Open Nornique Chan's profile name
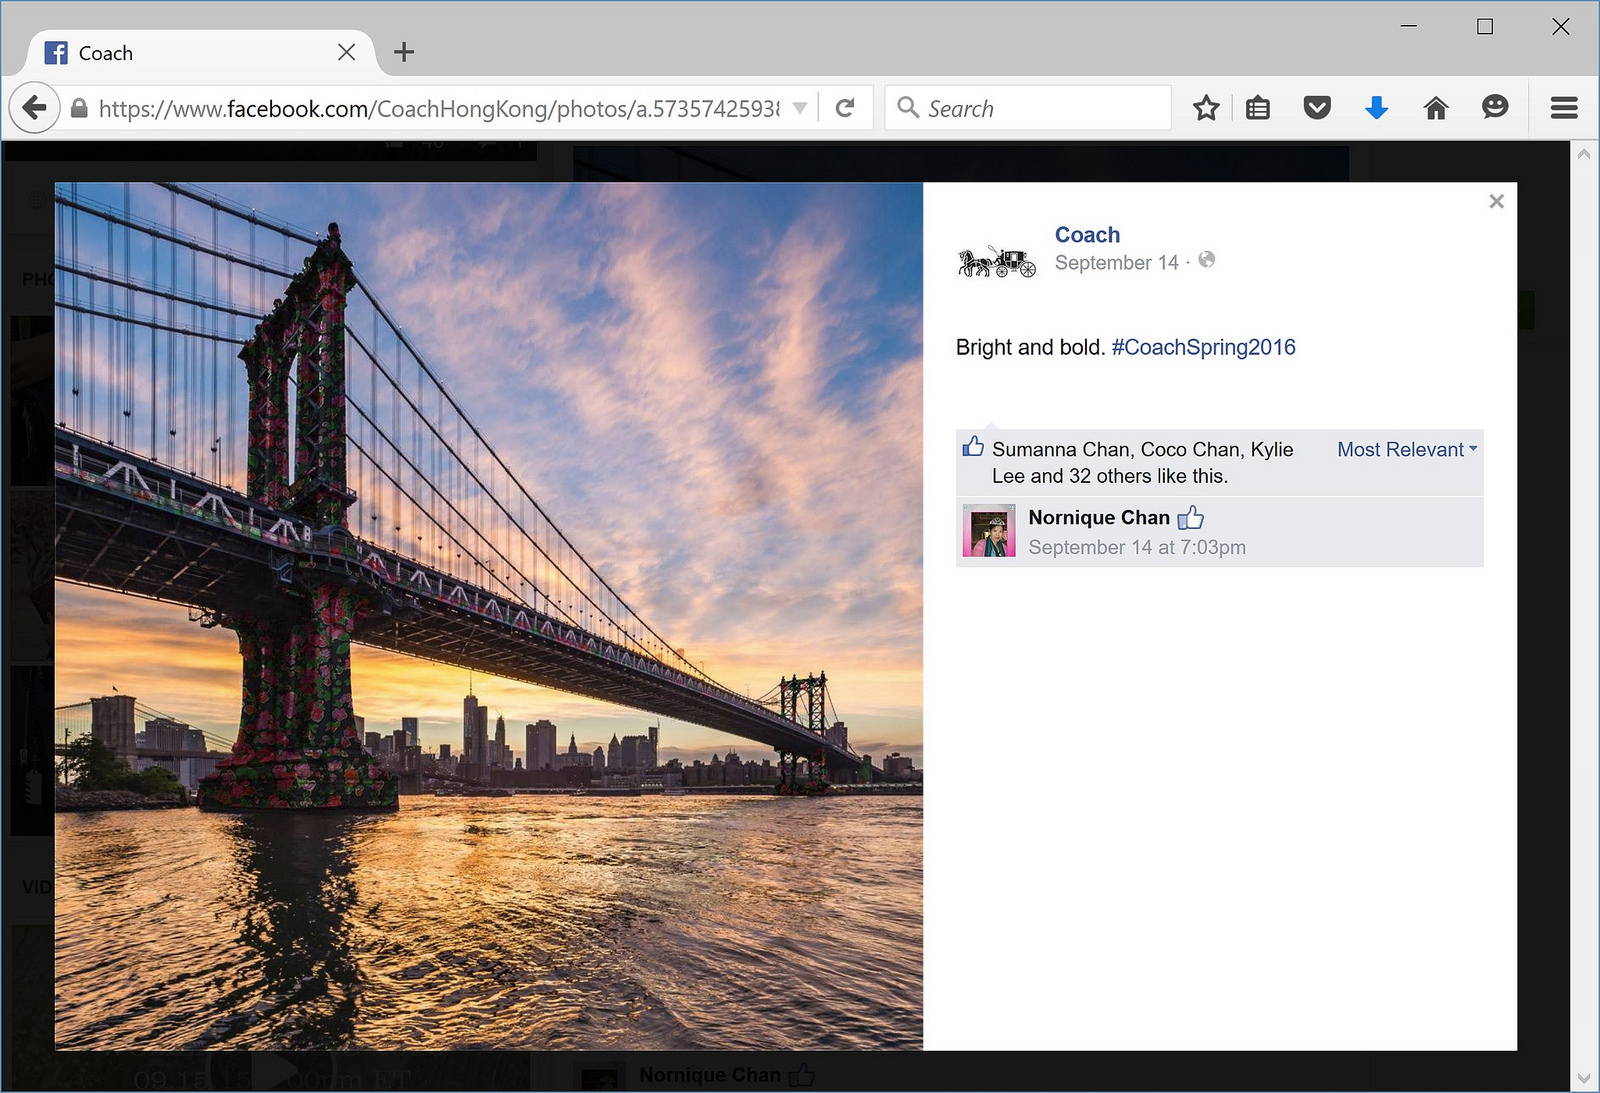Image resolution: width=1600 pixels, height=1093 pixels. pos(1098,518)
